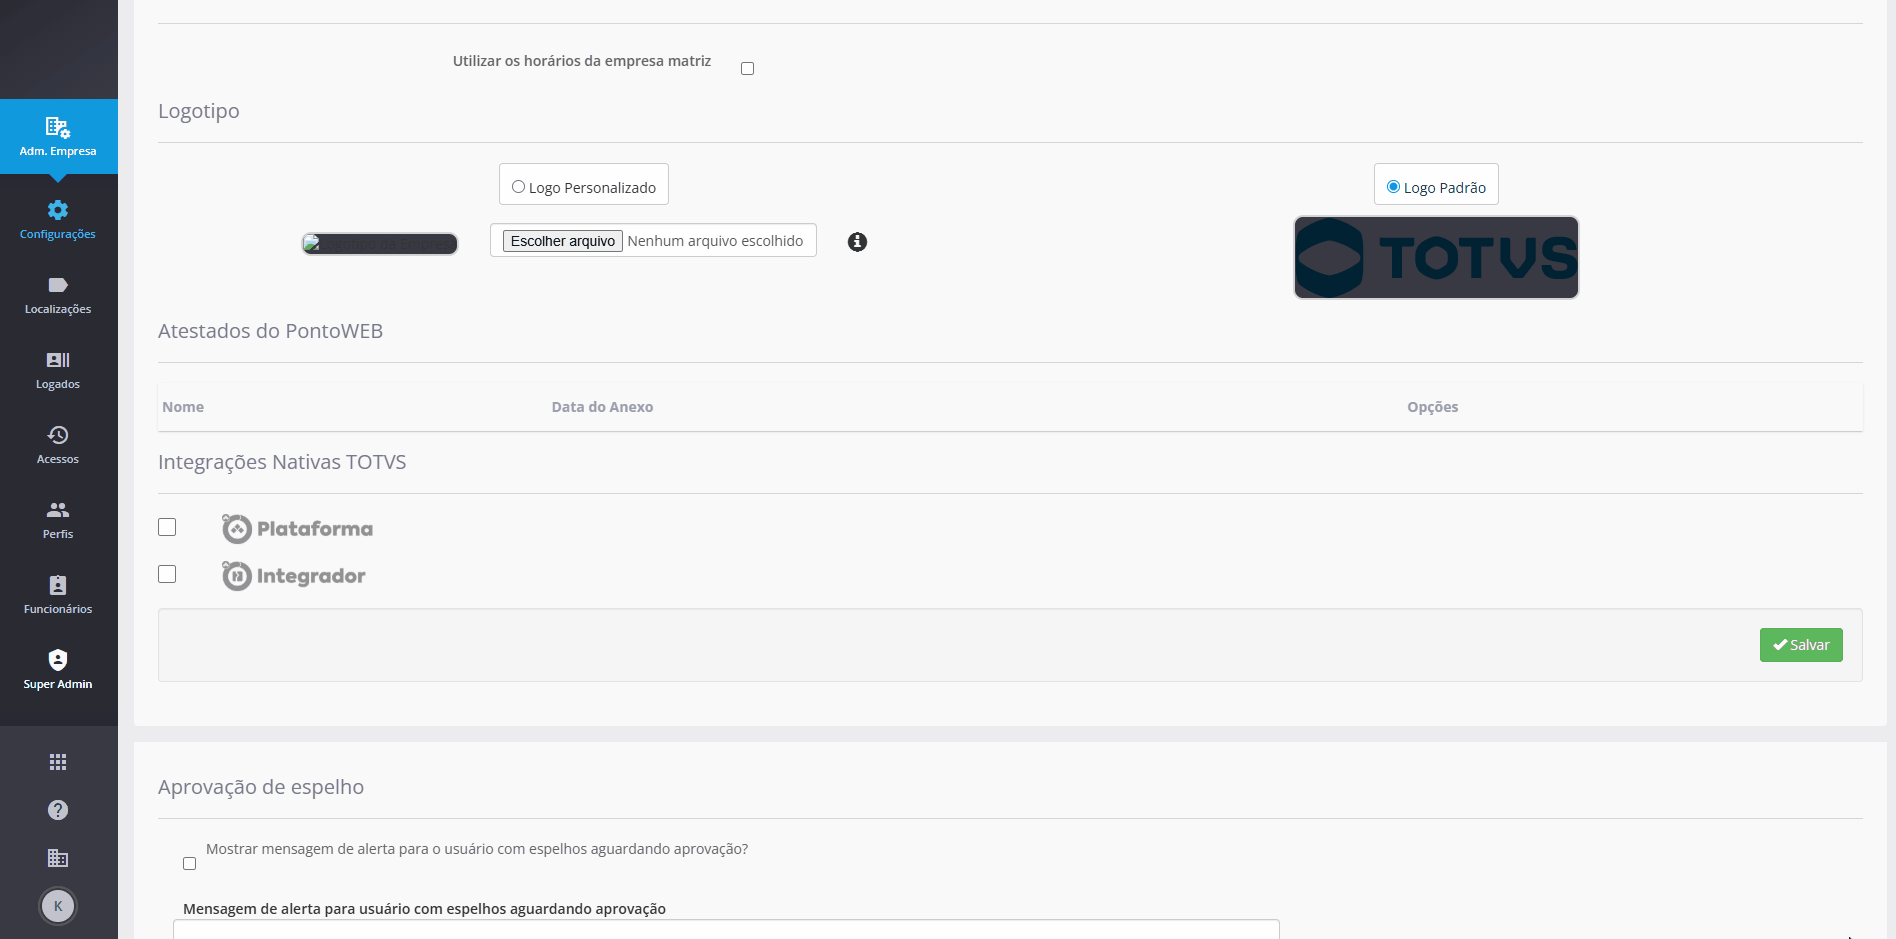Open the company building icon
The image size is (1896, 939).
click(x=58, y=858)
